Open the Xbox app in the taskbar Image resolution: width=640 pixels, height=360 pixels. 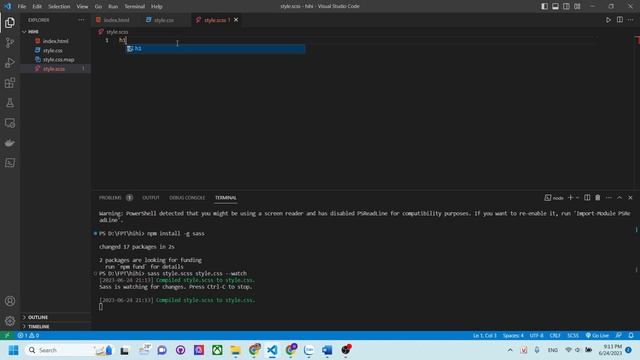217,350
